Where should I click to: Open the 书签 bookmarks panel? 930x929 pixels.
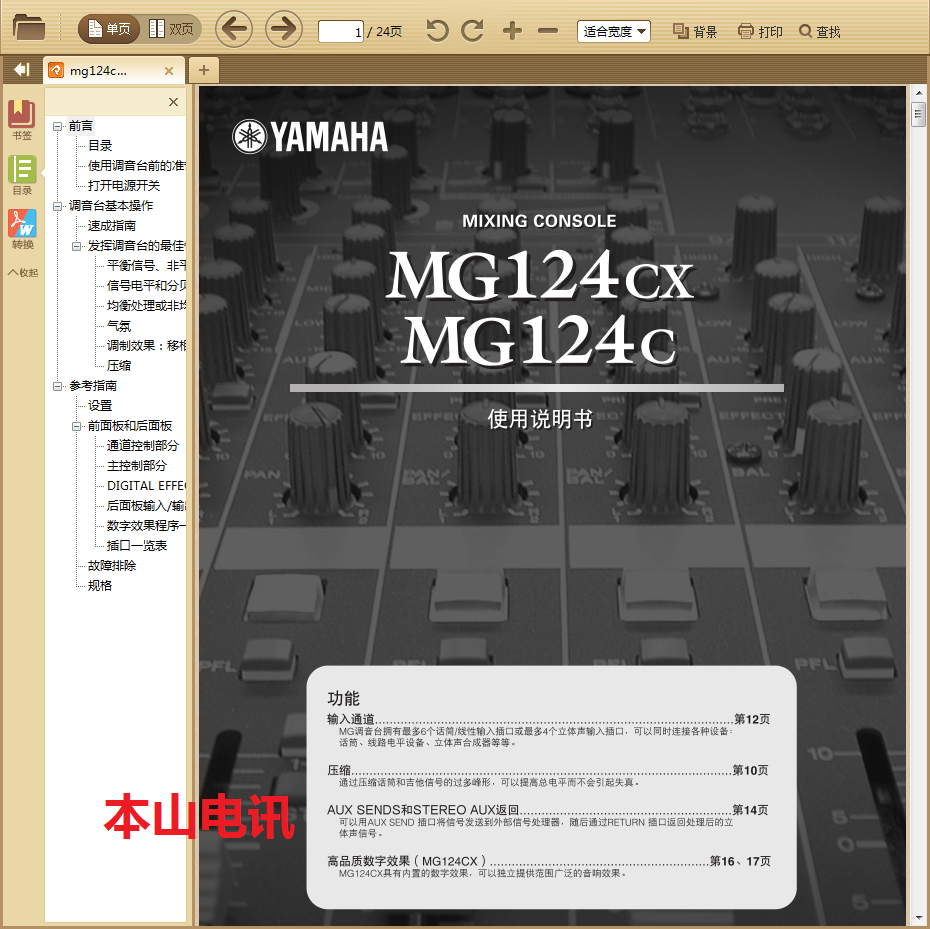pyautogui.click(x=22, y=120)
